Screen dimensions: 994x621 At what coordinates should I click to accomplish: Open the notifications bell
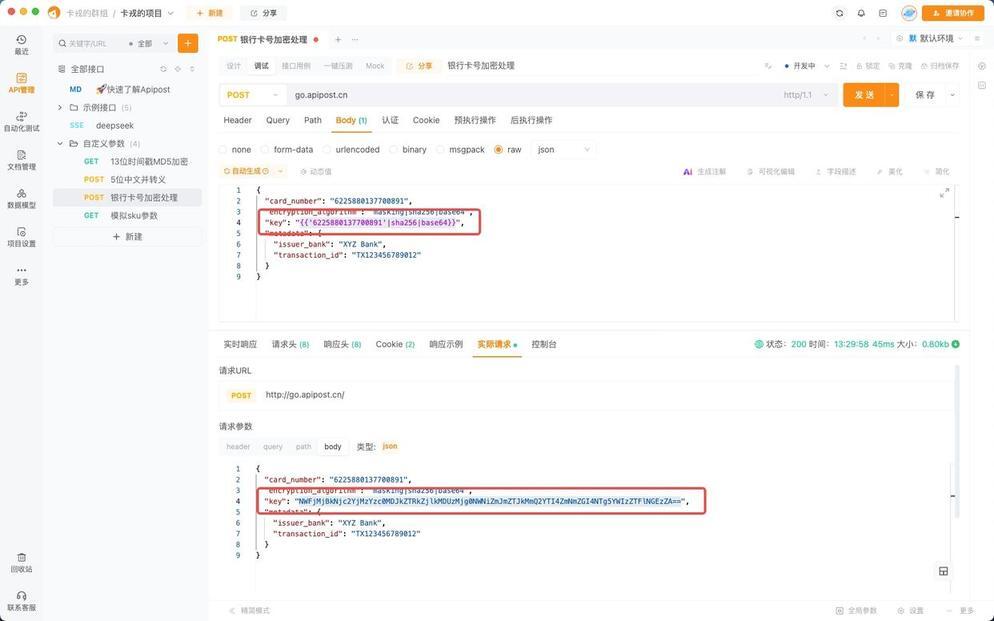pos(861,13)
